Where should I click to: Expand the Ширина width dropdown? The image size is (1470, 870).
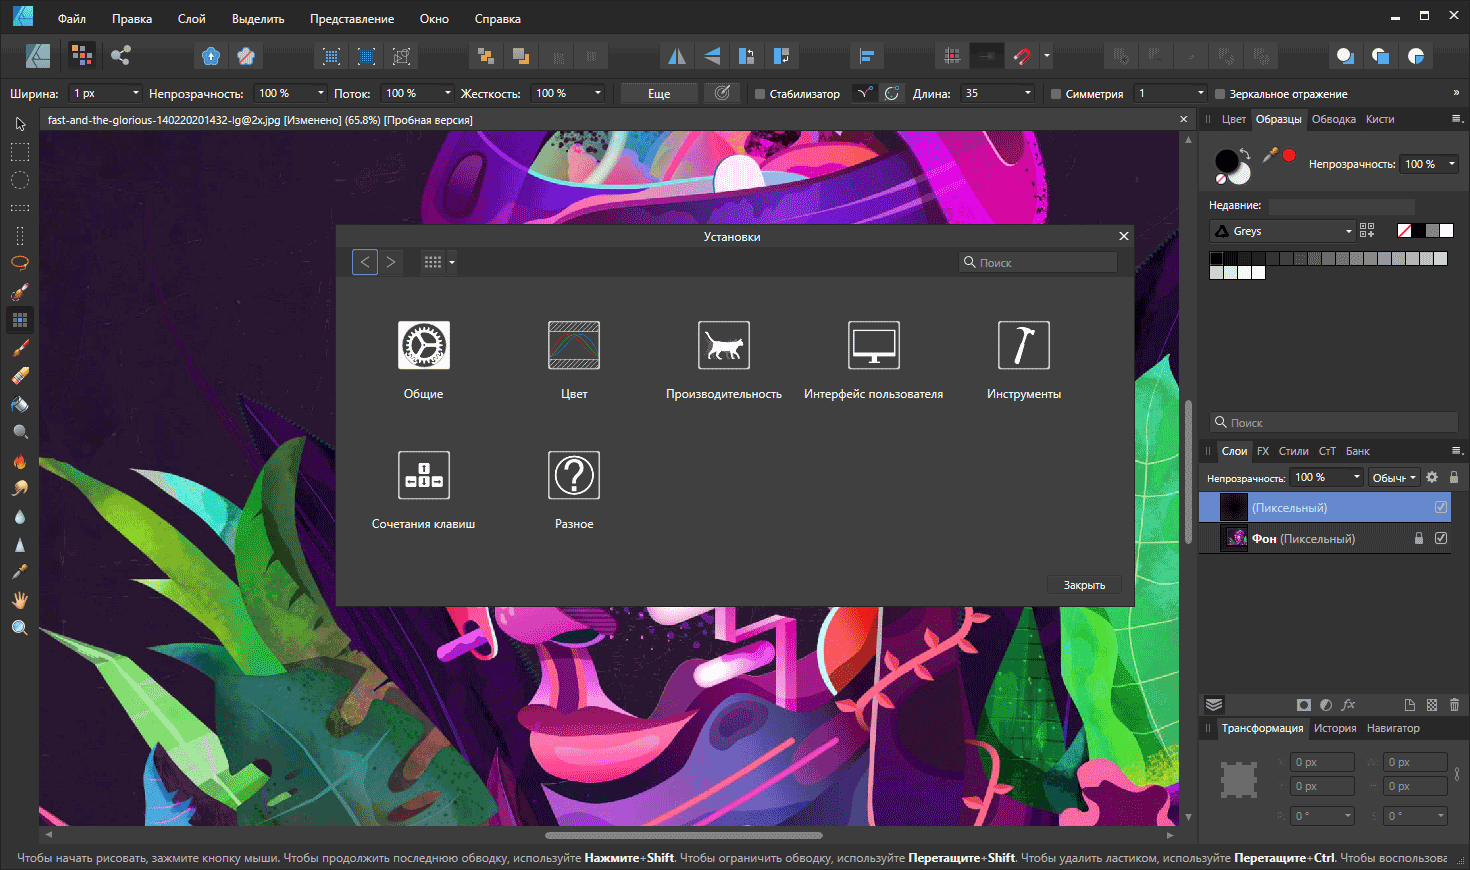click(x=135, y=93)
